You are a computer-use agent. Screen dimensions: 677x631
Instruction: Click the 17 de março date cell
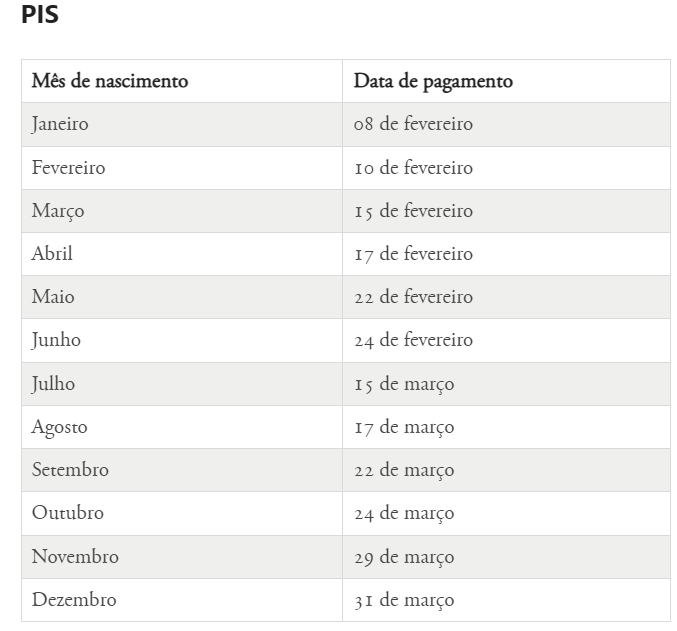pyautogui.click(x=506, y=427)
